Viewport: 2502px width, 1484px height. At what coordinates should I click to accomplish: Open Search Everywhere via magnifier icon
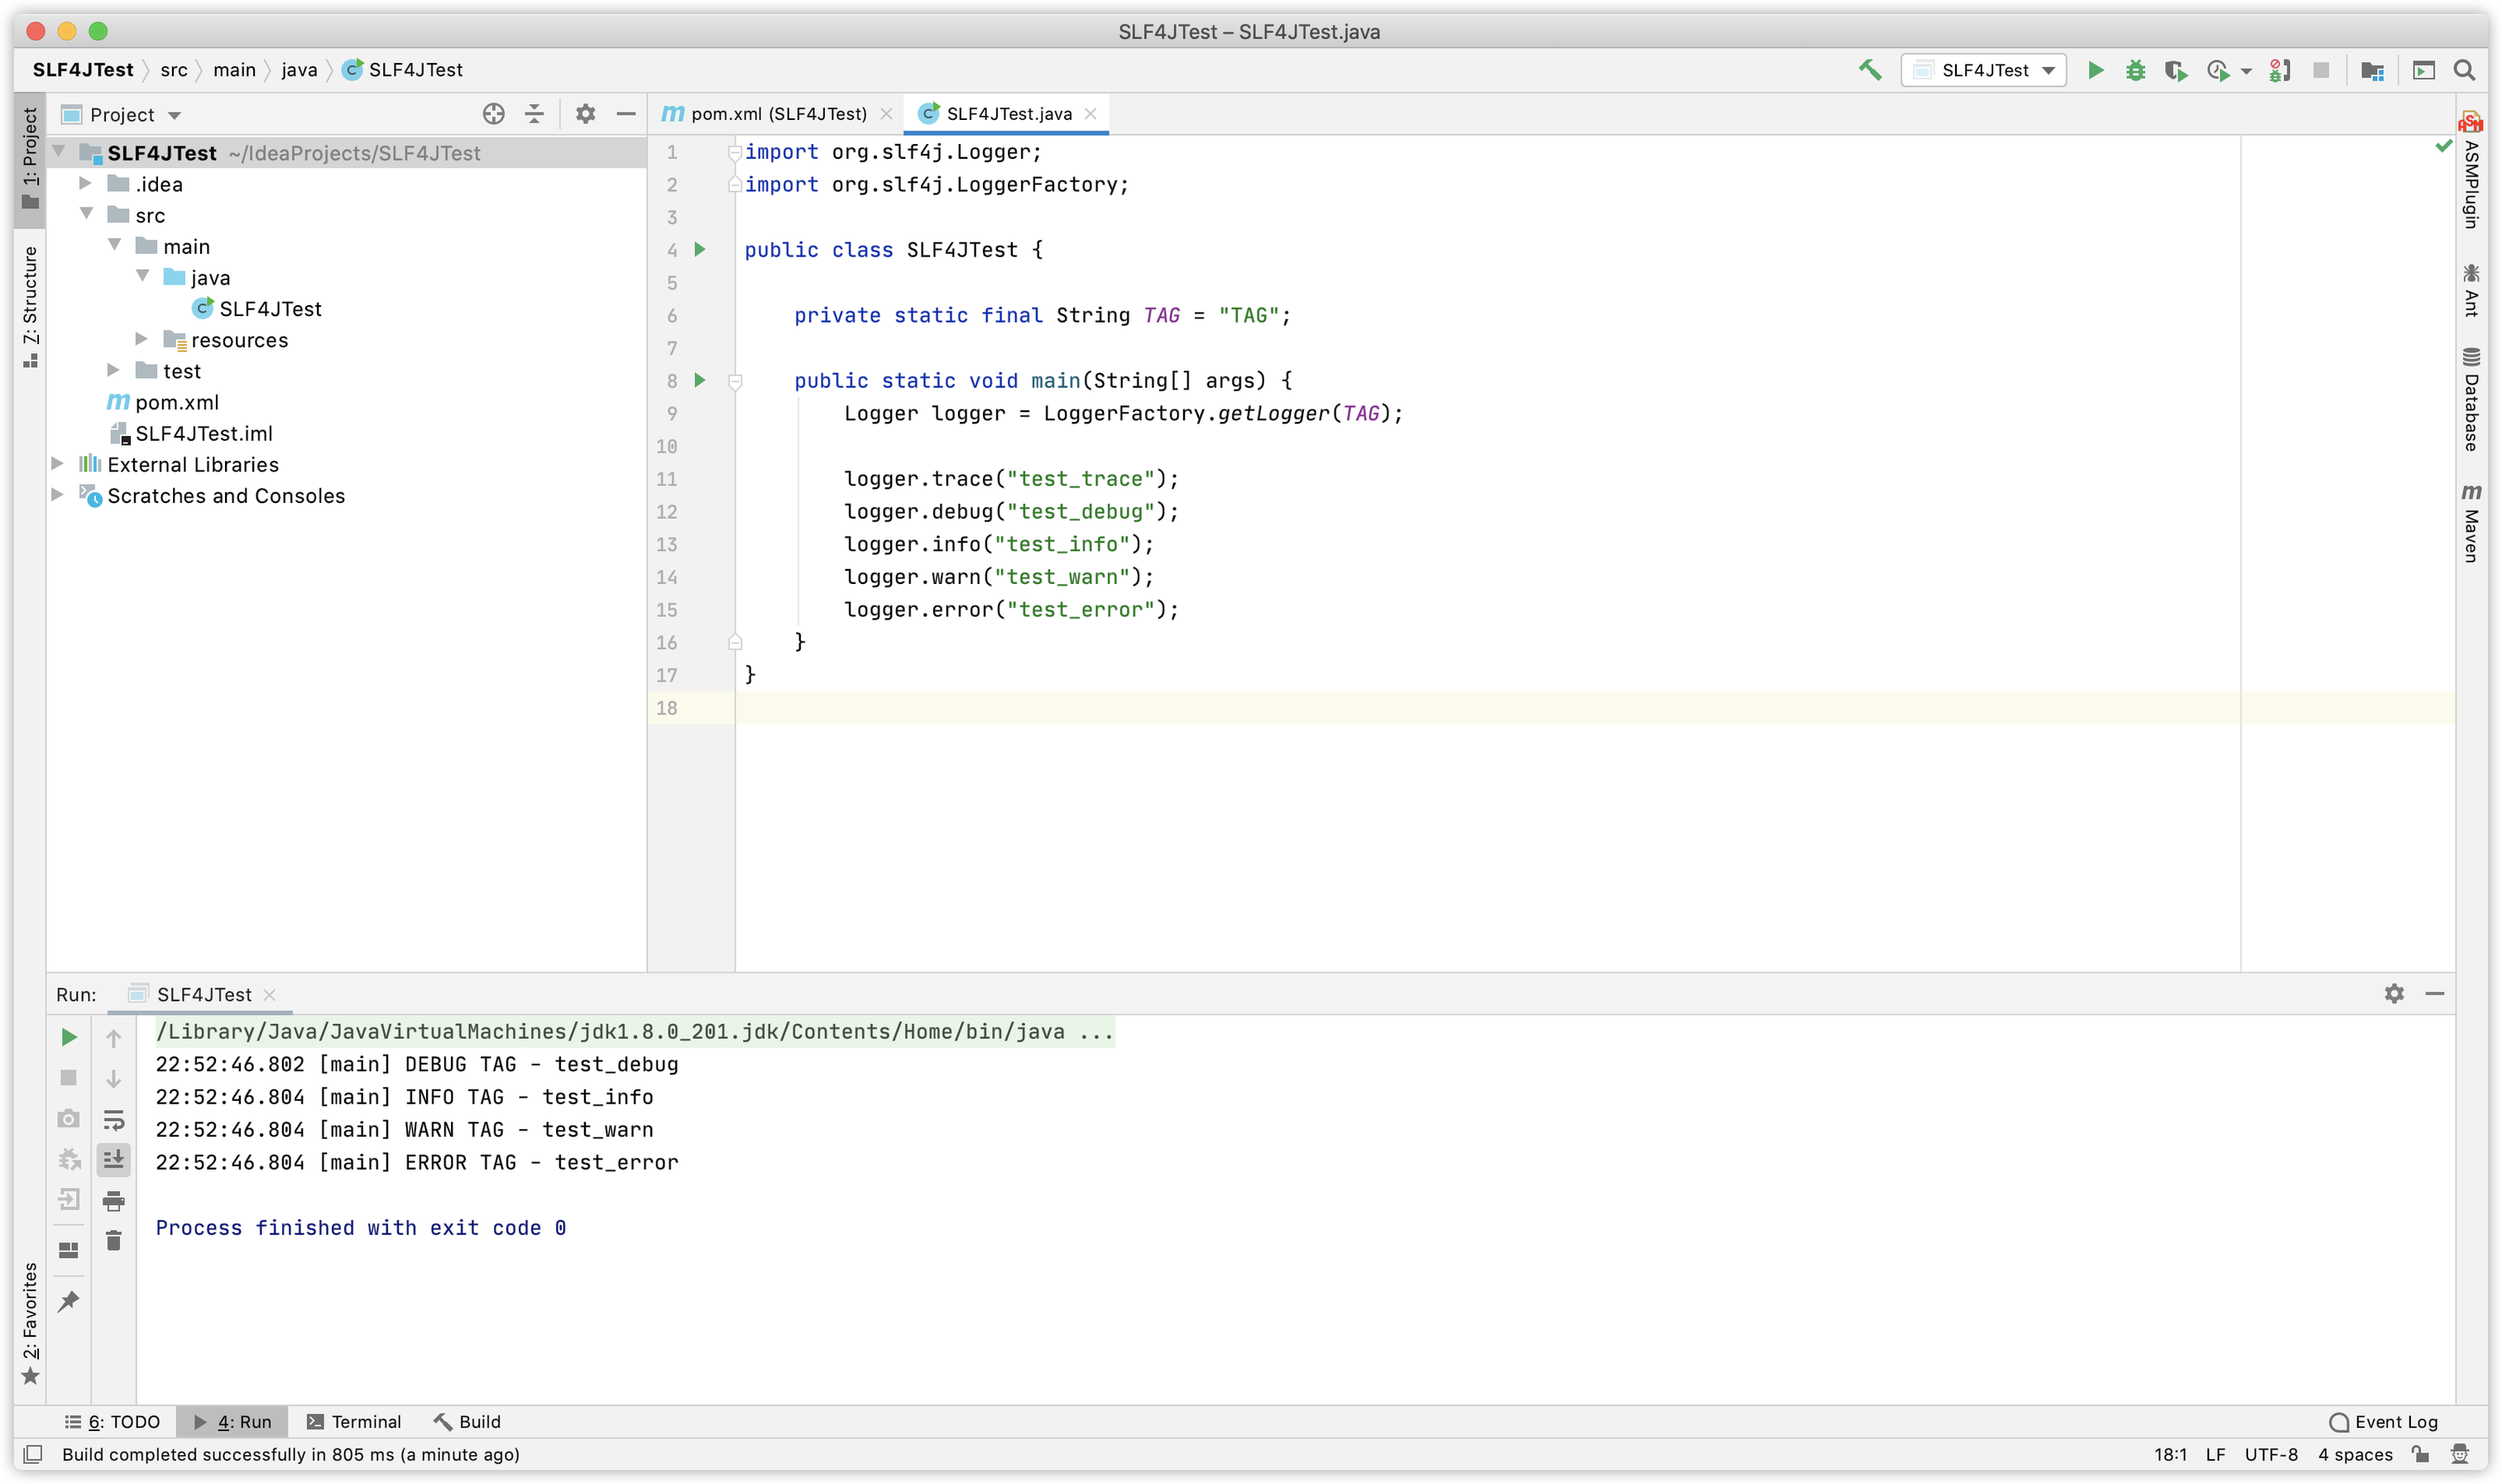click(2464, 70)
